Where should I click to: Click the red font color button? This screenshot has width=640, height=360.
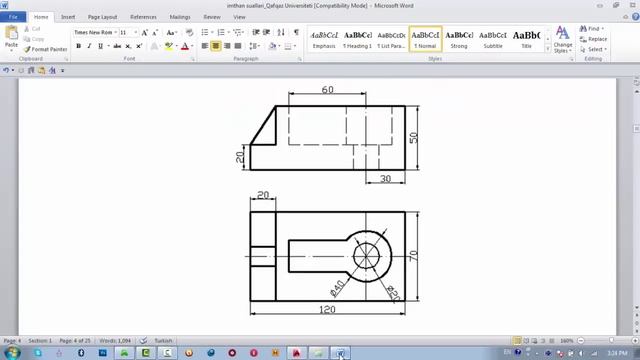coord(184,46)
